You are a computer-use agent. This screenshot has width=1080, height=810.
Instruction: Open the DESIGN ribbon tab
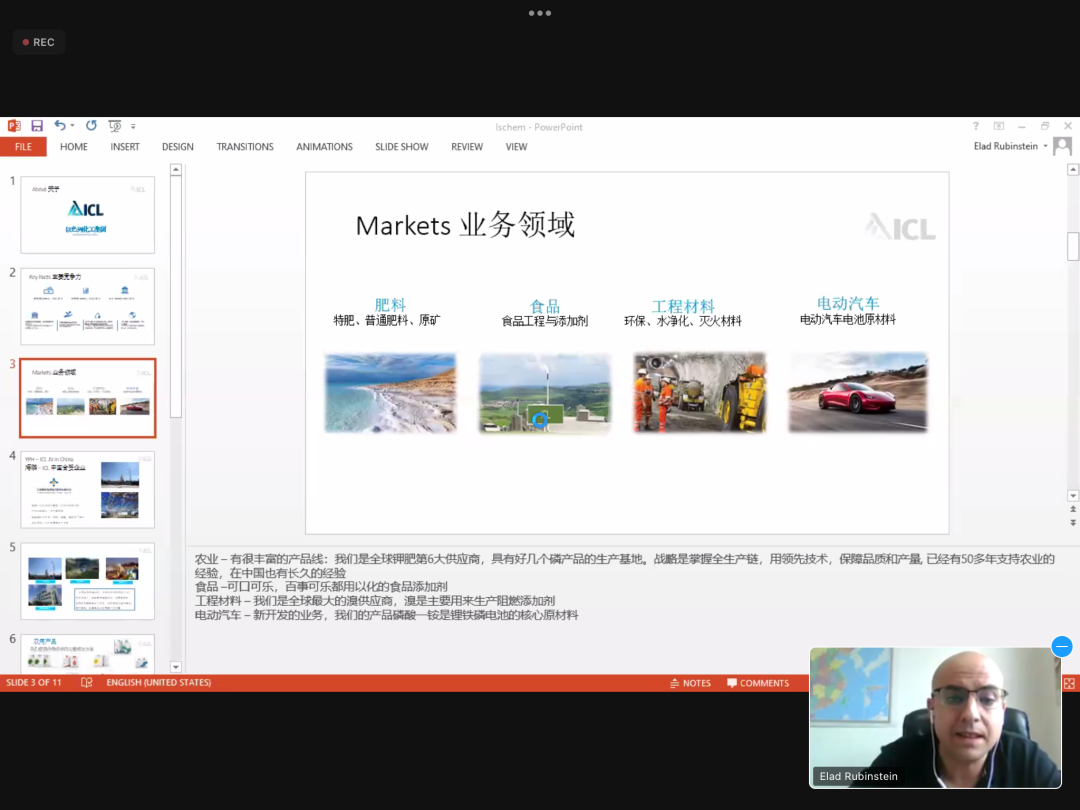178,147
